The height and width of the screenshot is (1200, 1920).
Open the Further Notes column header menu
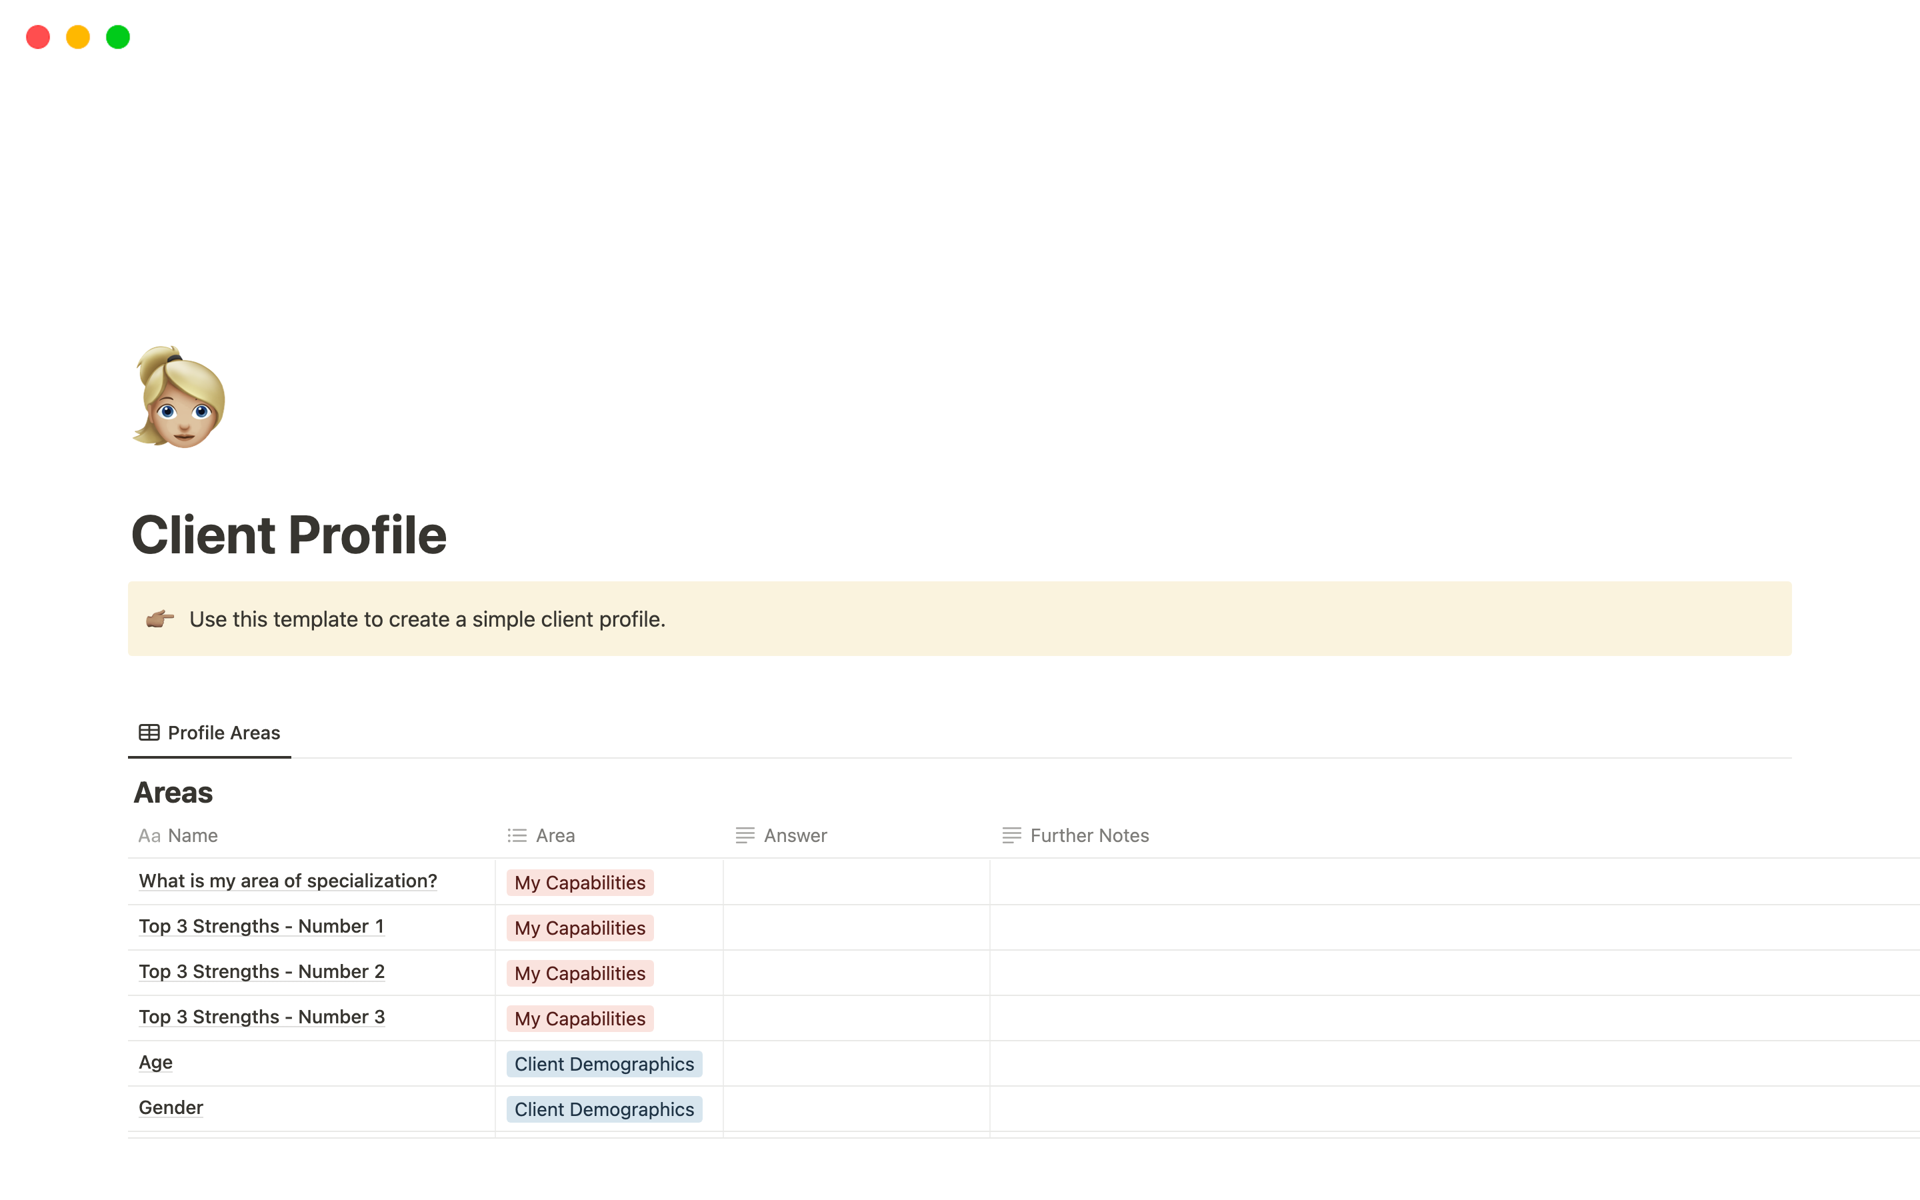1089,836
